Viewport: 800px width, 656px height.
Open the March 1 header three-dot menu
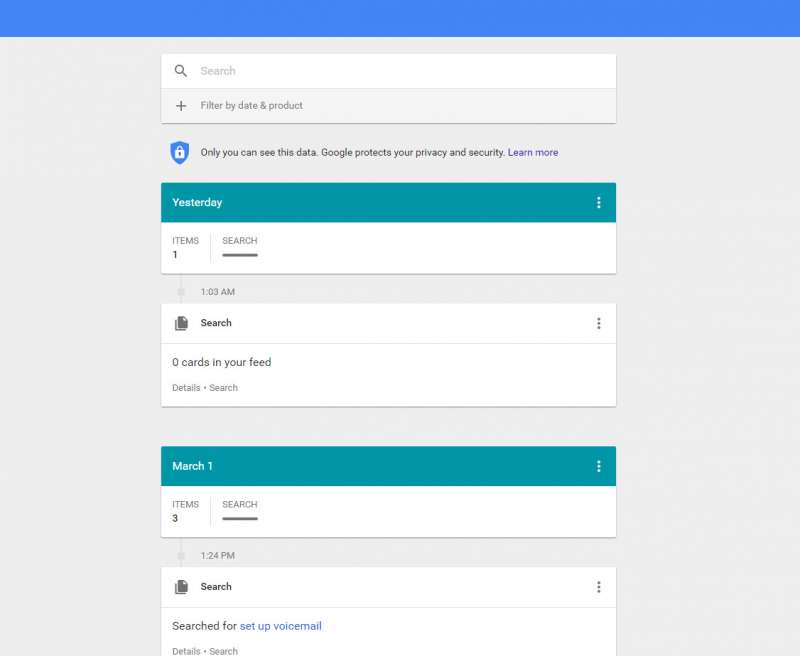click(598, 466)
